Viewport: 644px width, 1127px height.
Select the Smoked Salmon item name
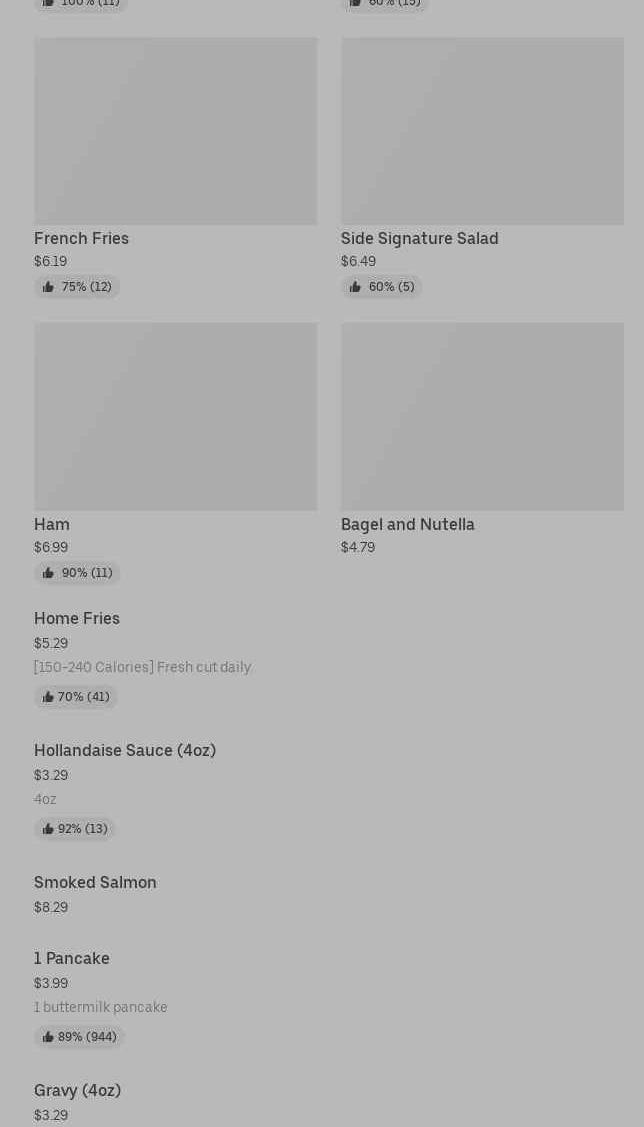coord(95,883)
